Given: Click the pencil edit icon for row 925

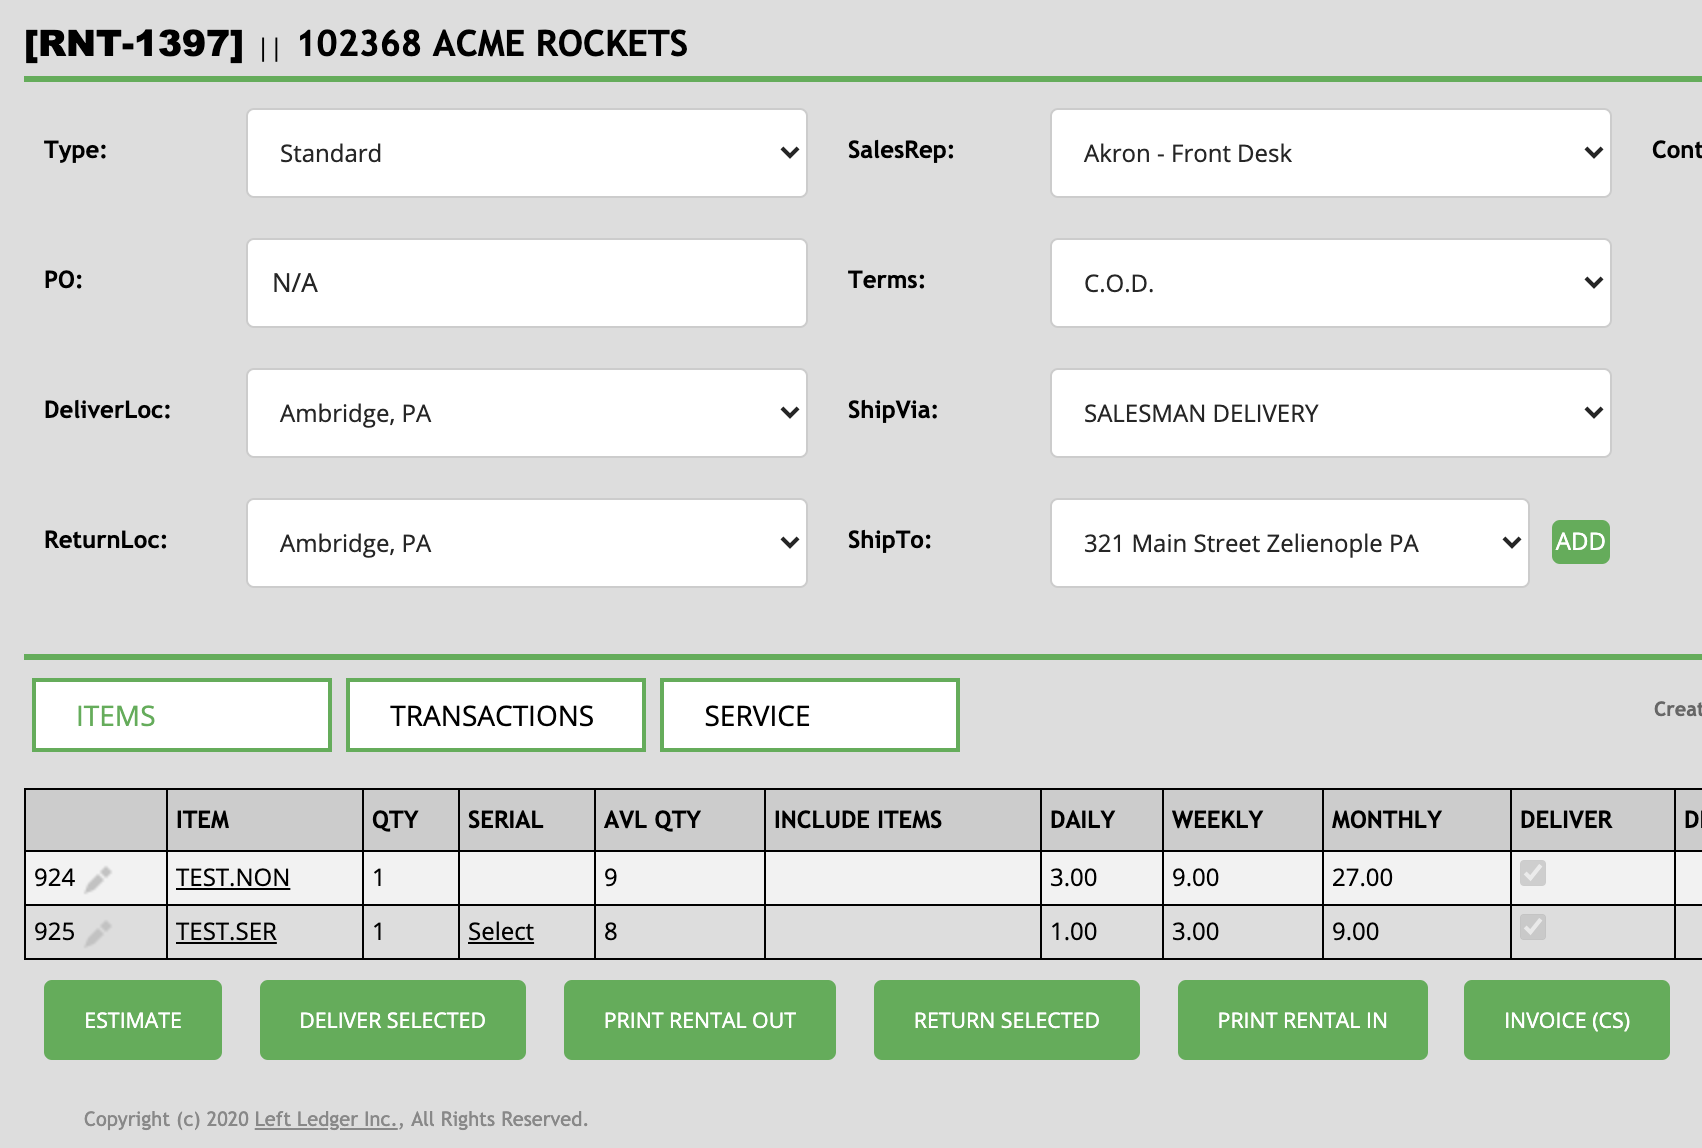Looking at the screenshot, I should point(98,933).
